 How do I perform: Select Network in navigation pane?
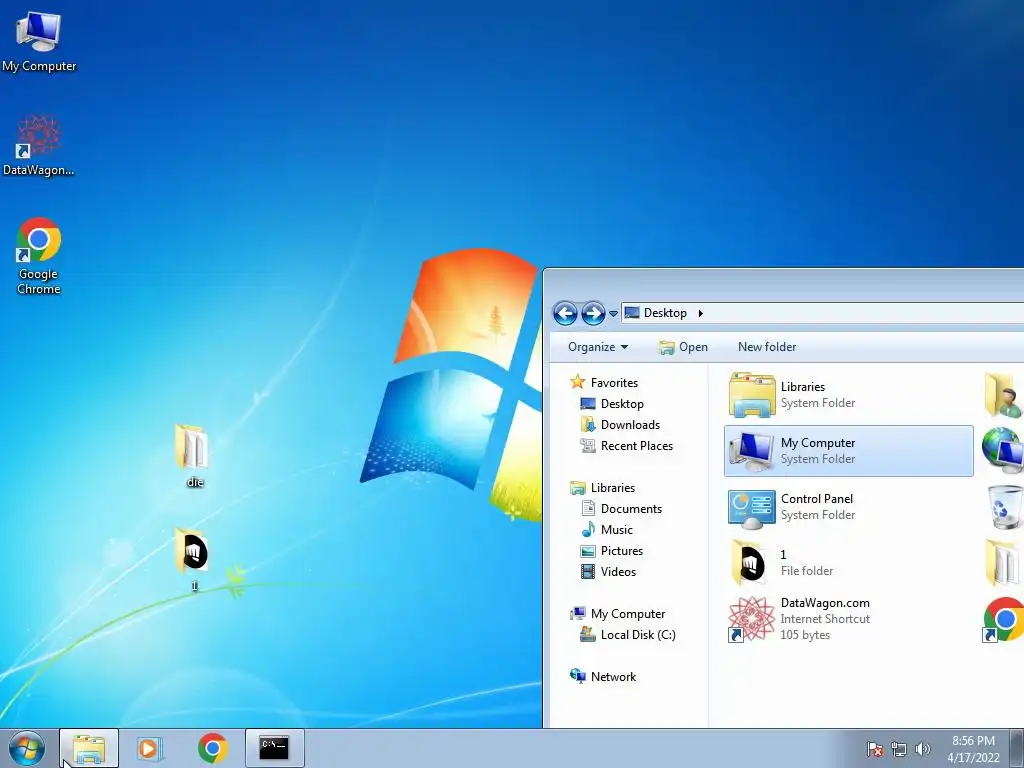[603, 677]
